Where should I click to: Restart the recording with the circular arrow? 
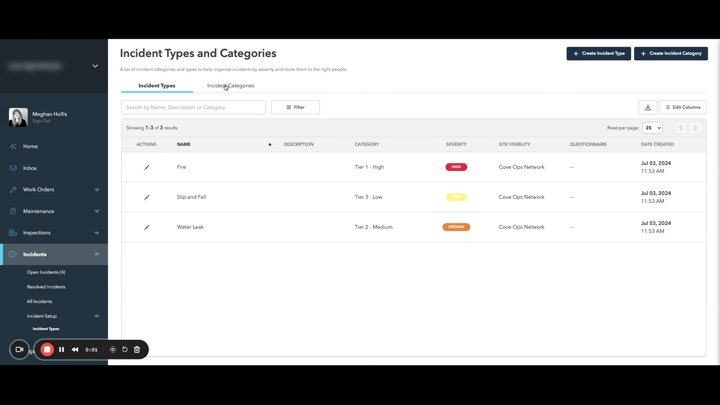(125, 349)
